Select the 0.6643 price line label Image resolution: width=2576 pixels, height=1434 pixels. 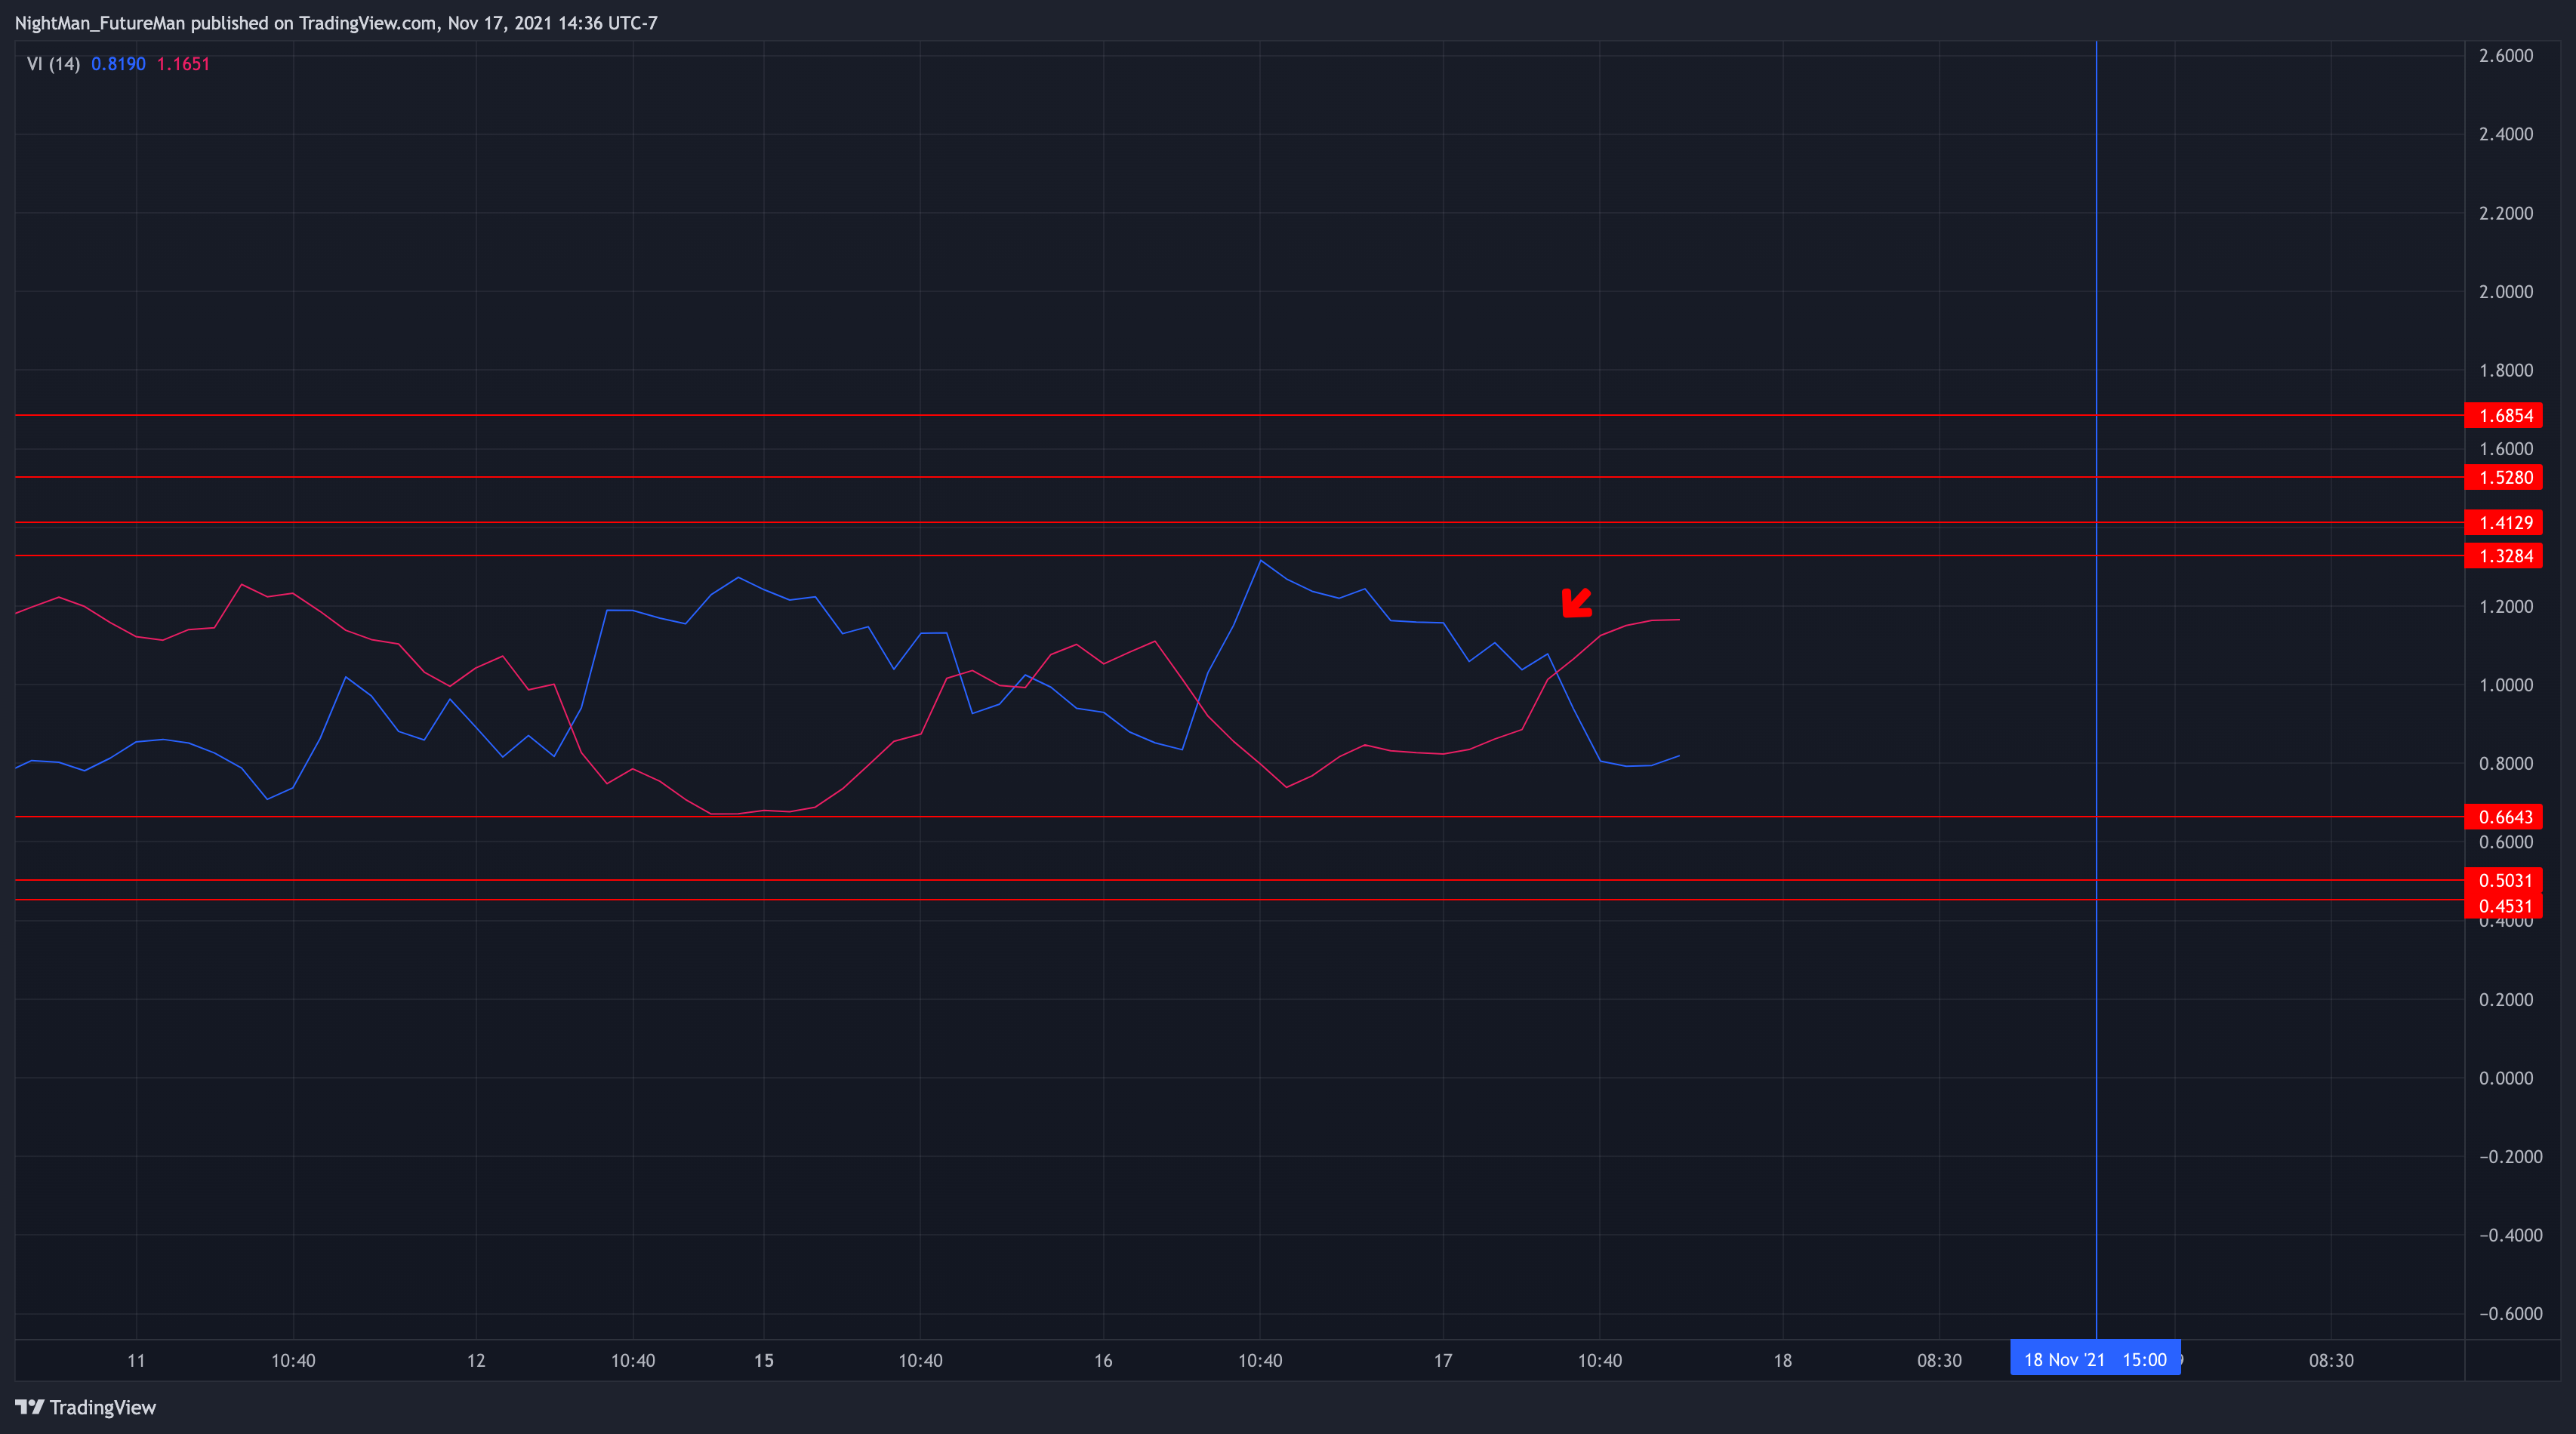tap(2504, 817)
